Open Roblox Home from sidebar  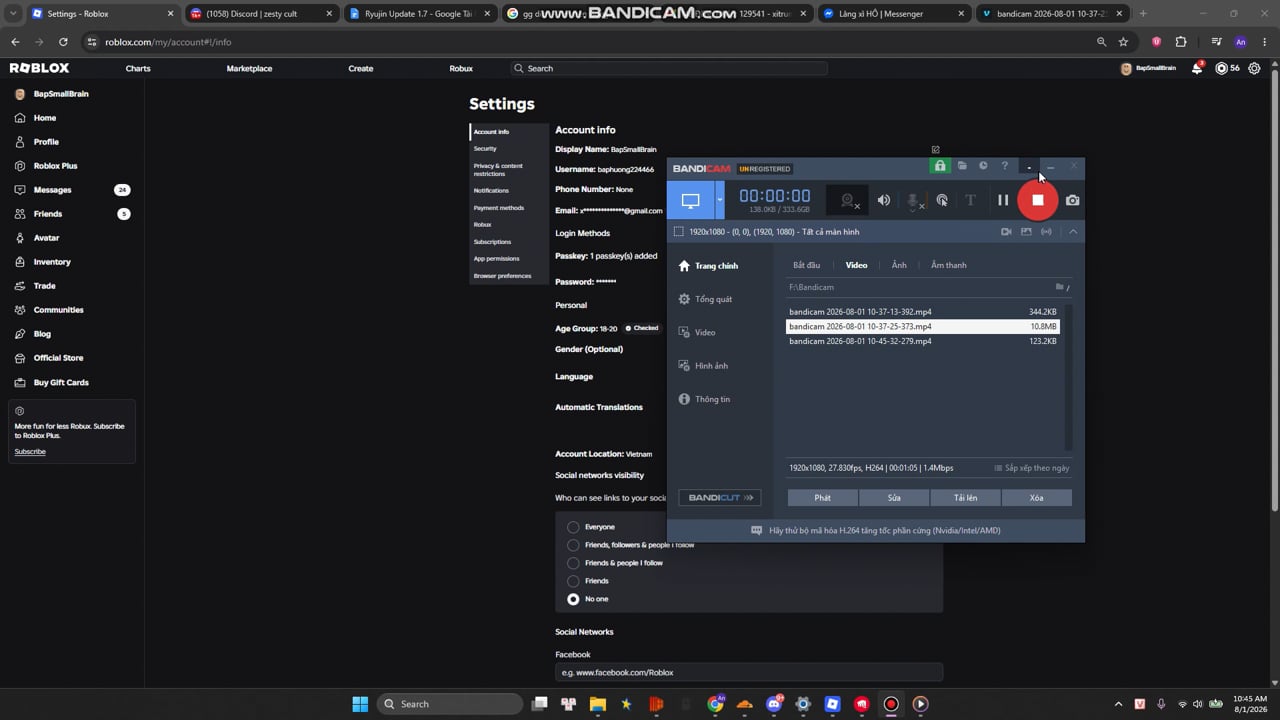click(45, 118)
